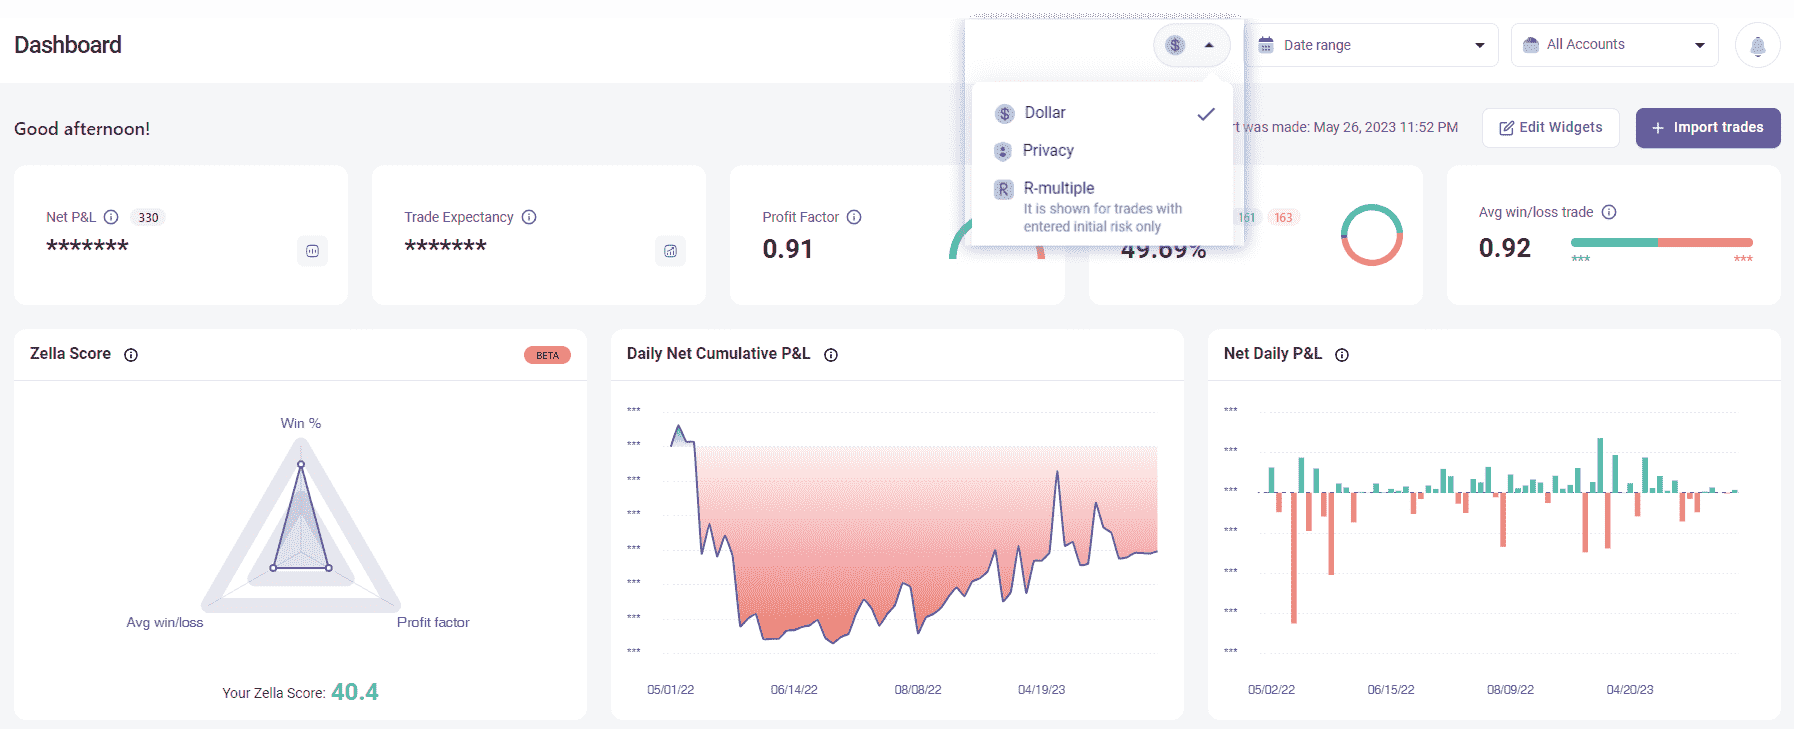The image size is (1794, 729).
Task: Expand the All Accounts dropdown
Action: pyautogui.click(x=1614, y=45)
